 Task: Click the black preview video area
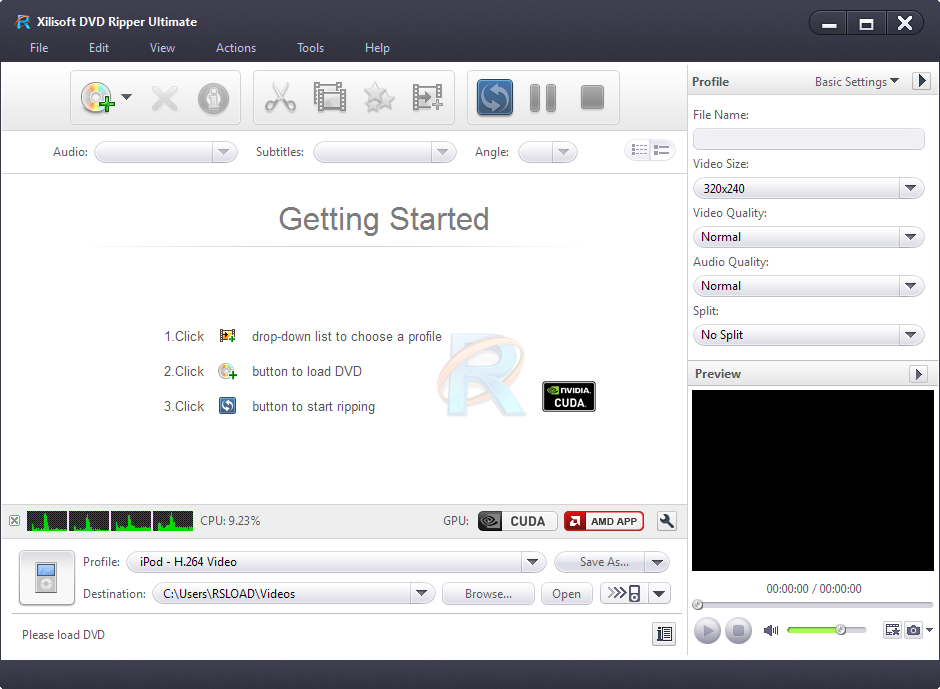point(813,480)
